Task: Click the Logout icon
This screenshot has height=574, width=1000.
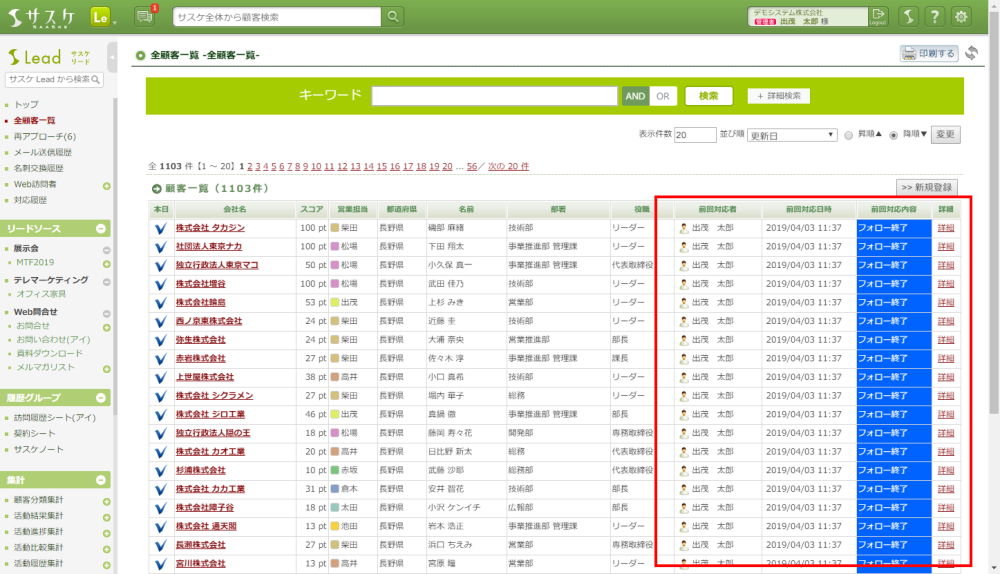Action: coord(878,17)
